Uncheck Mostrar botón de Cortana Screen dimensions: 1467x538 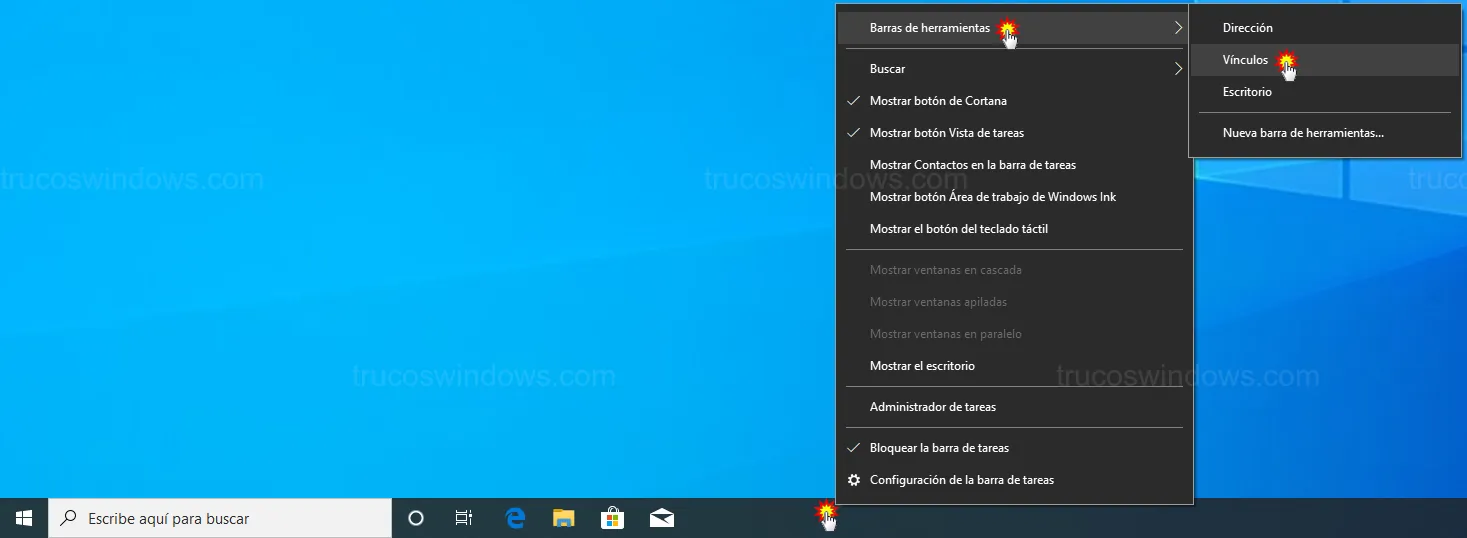pyautogui.click(x=938, y=101)
